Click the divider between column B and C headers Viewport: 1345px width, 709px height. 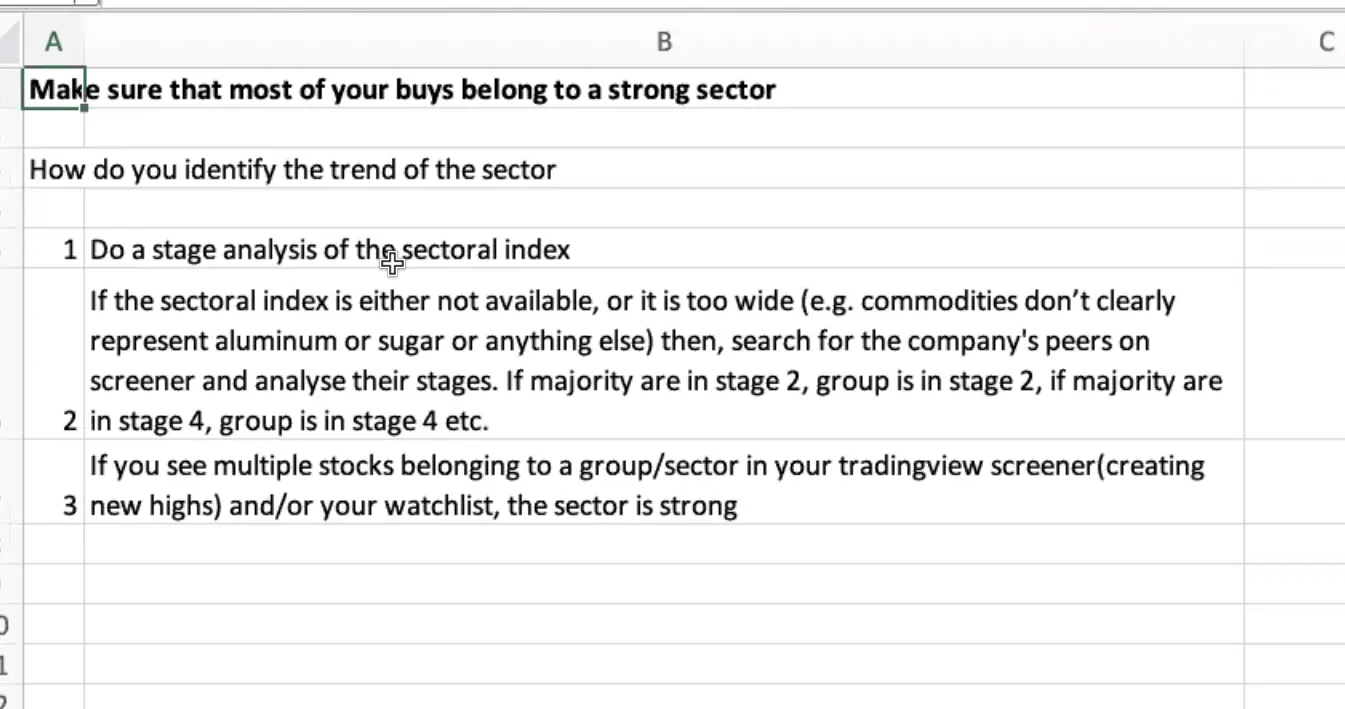tap(1243, 41)
